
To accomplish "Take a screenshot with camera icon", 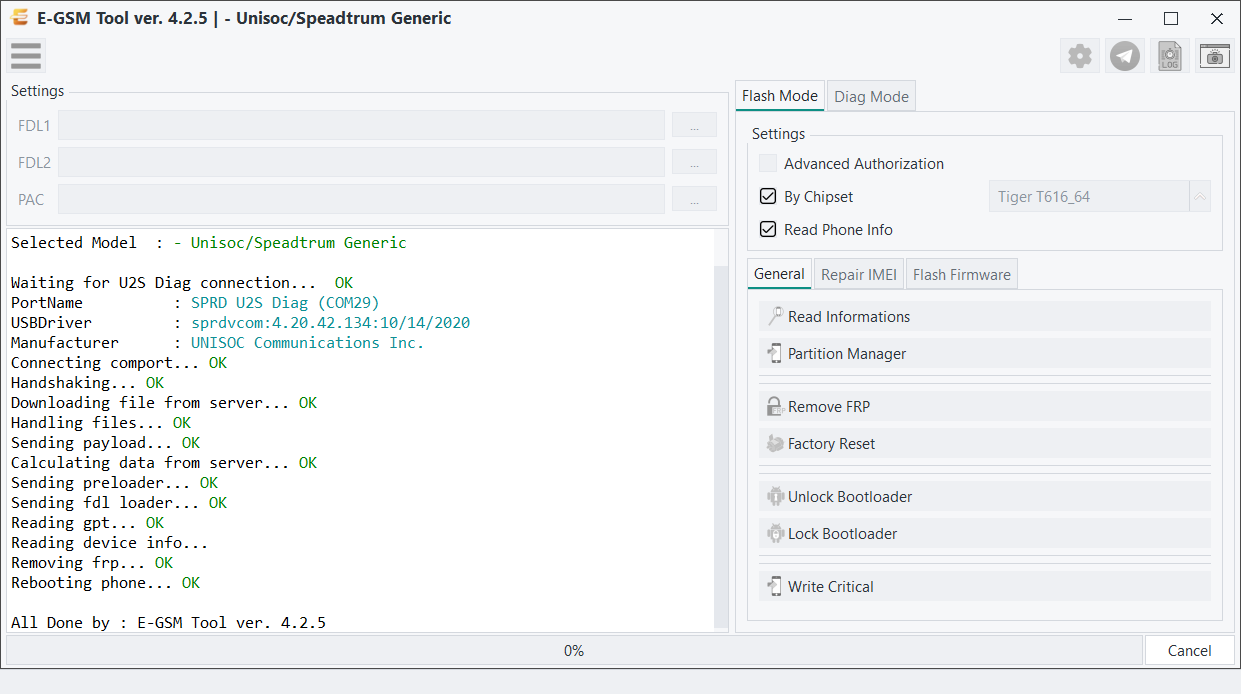I will pos(1215,56).
